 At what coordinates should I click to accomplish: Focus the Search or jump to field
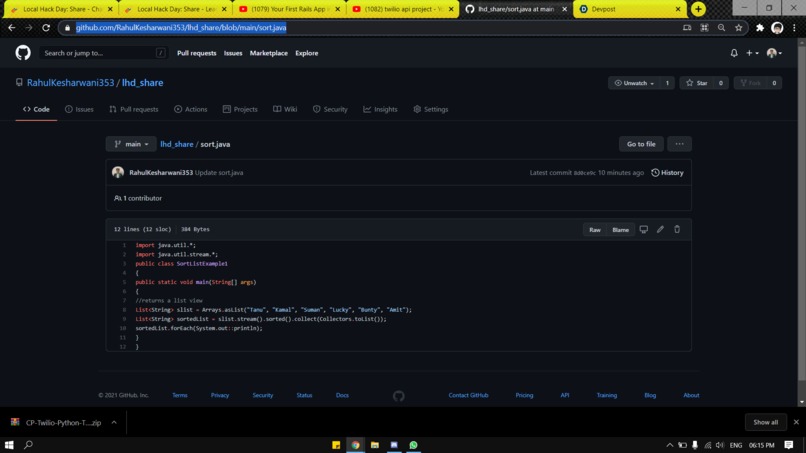pyautogui.click(x=104, y=53)
